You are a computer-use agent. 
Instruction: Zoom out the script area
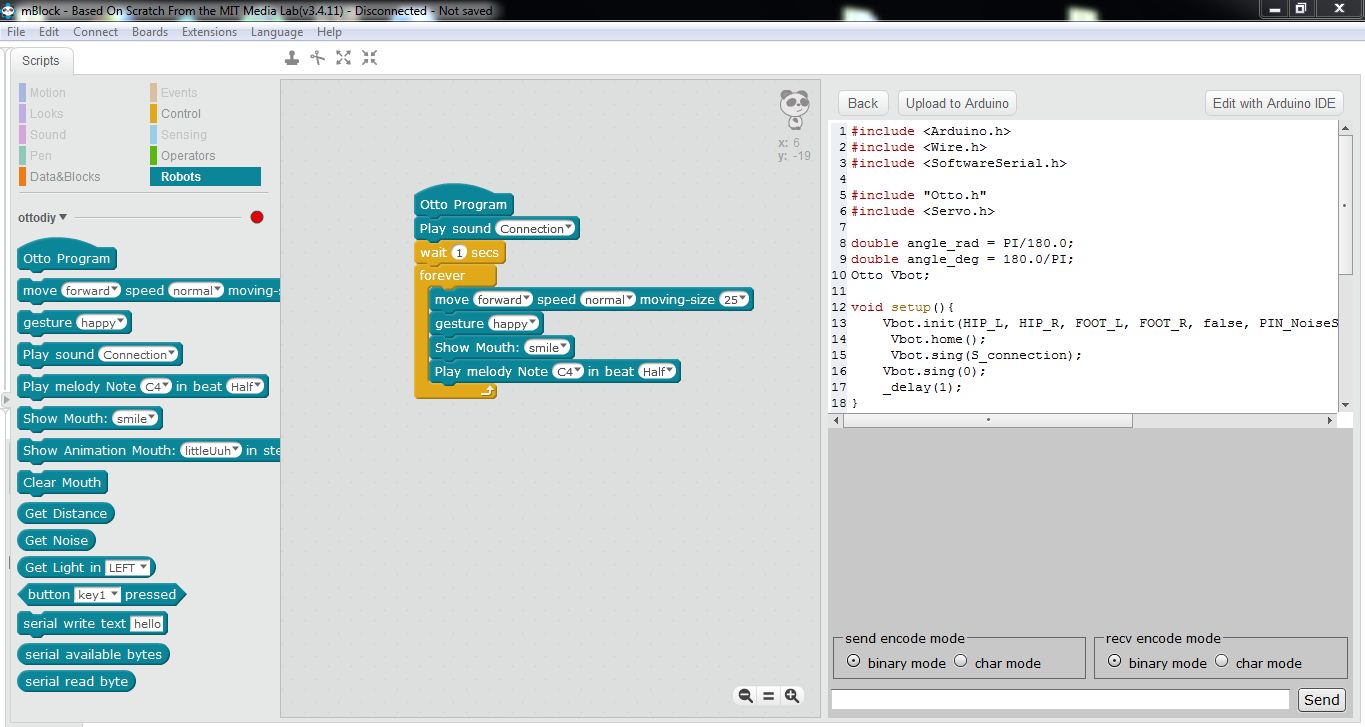tap(745, 696)
